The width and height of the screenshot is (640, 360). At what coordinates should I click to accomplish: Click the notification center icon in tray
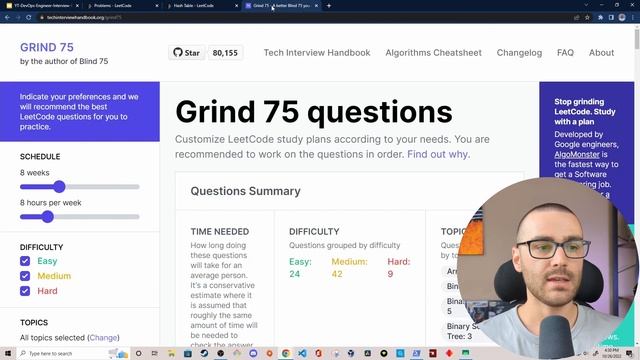[629, 353]
